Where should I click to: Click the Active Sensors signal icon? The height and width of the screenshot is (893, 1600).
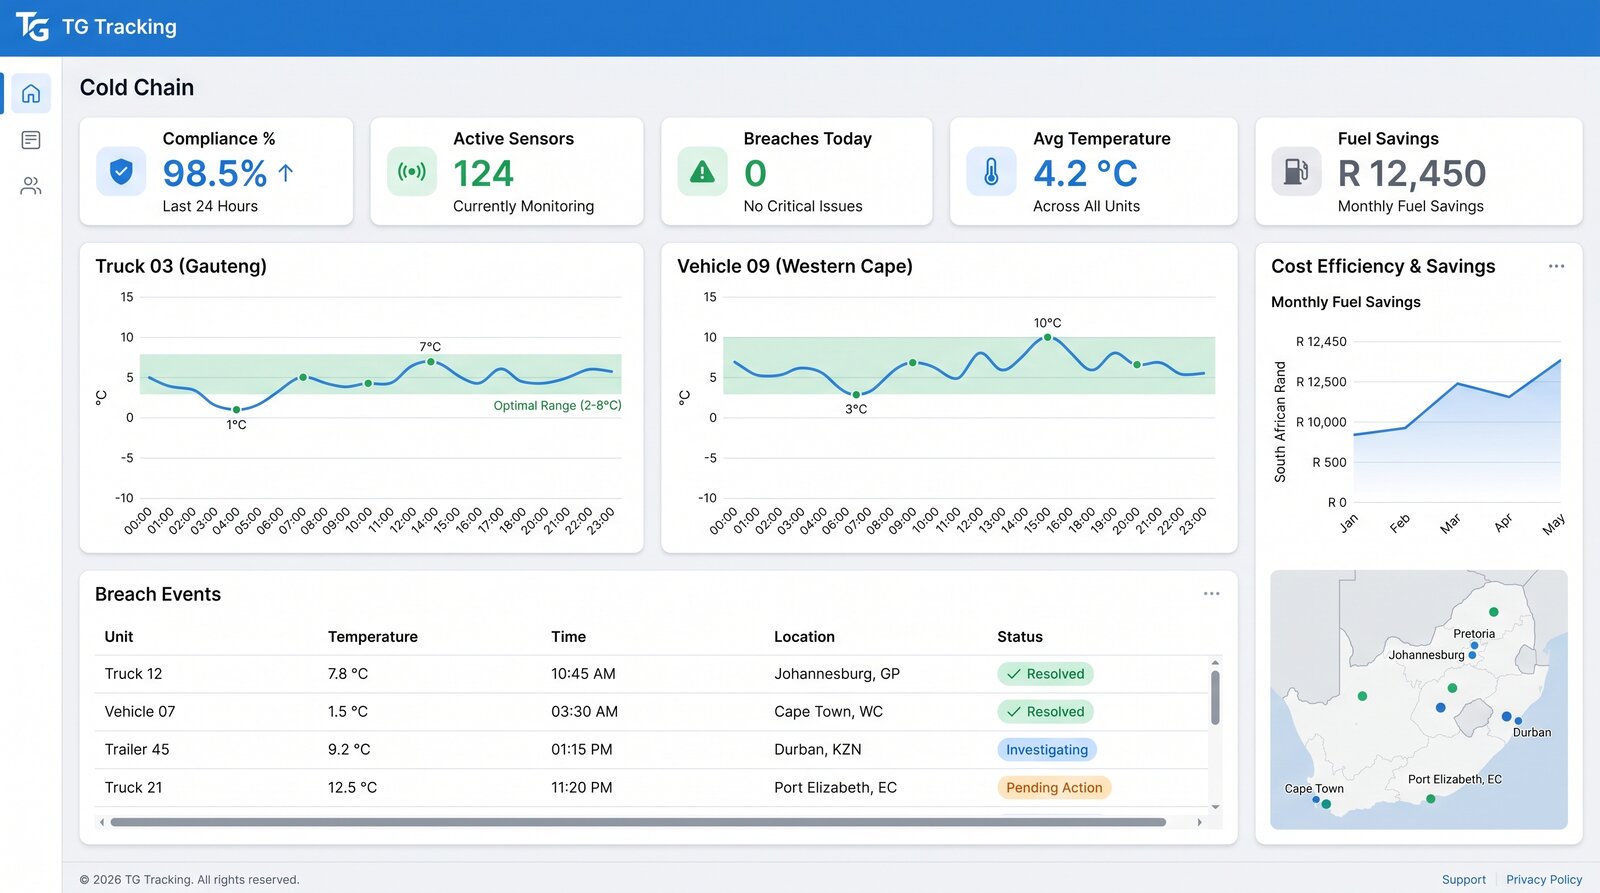point(412,172)
